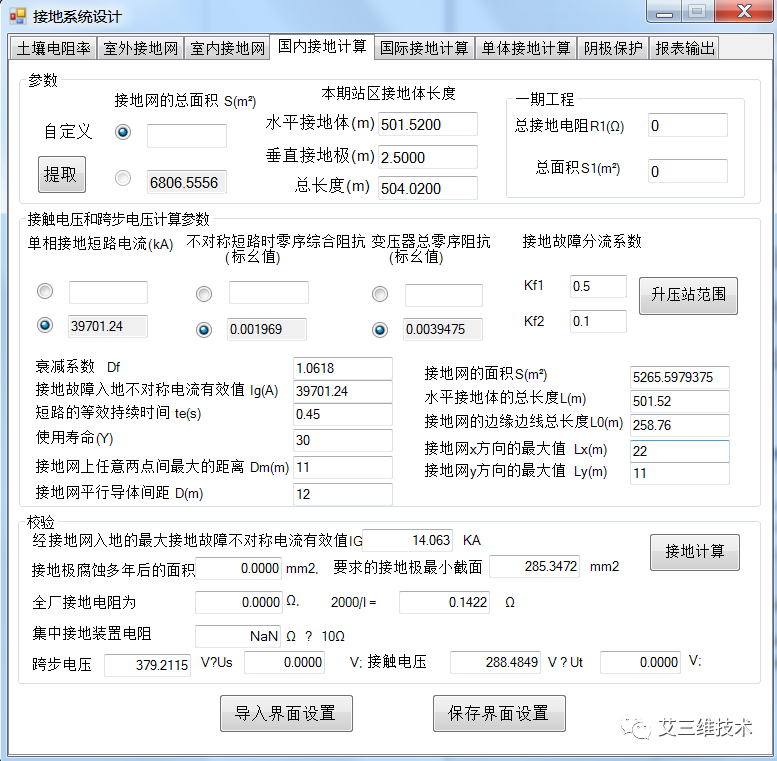Open the 土壤电阻率 tab

click(x=53, y=48)
